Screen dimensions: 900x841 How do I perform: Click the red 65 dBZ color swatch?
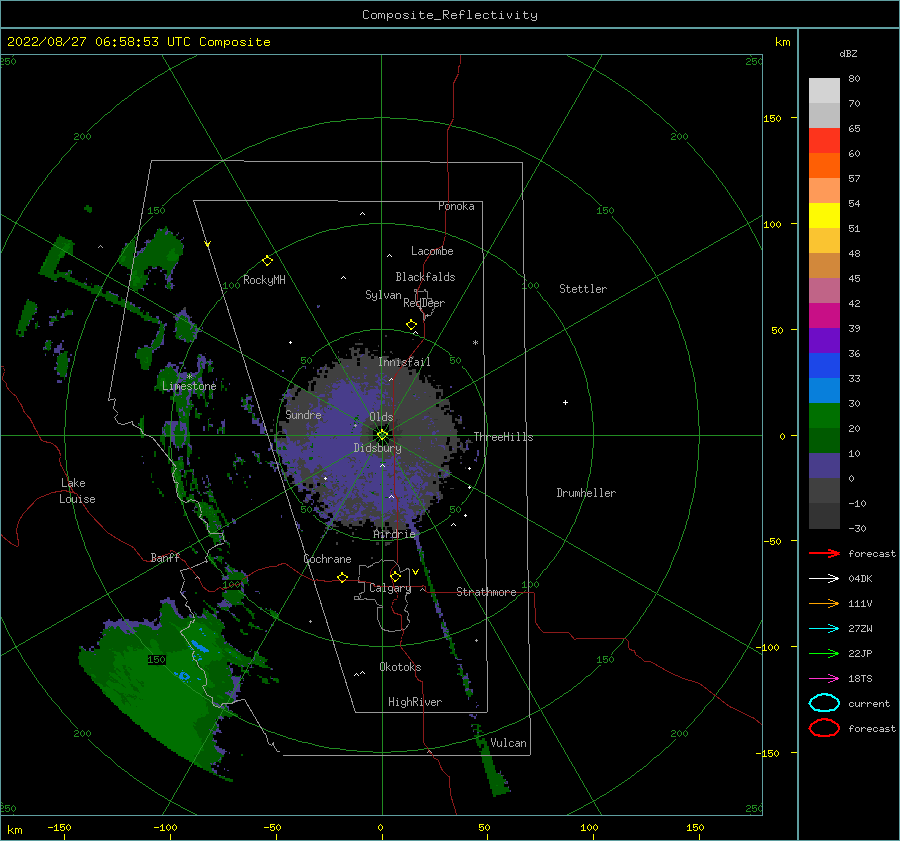pos(824,141)
